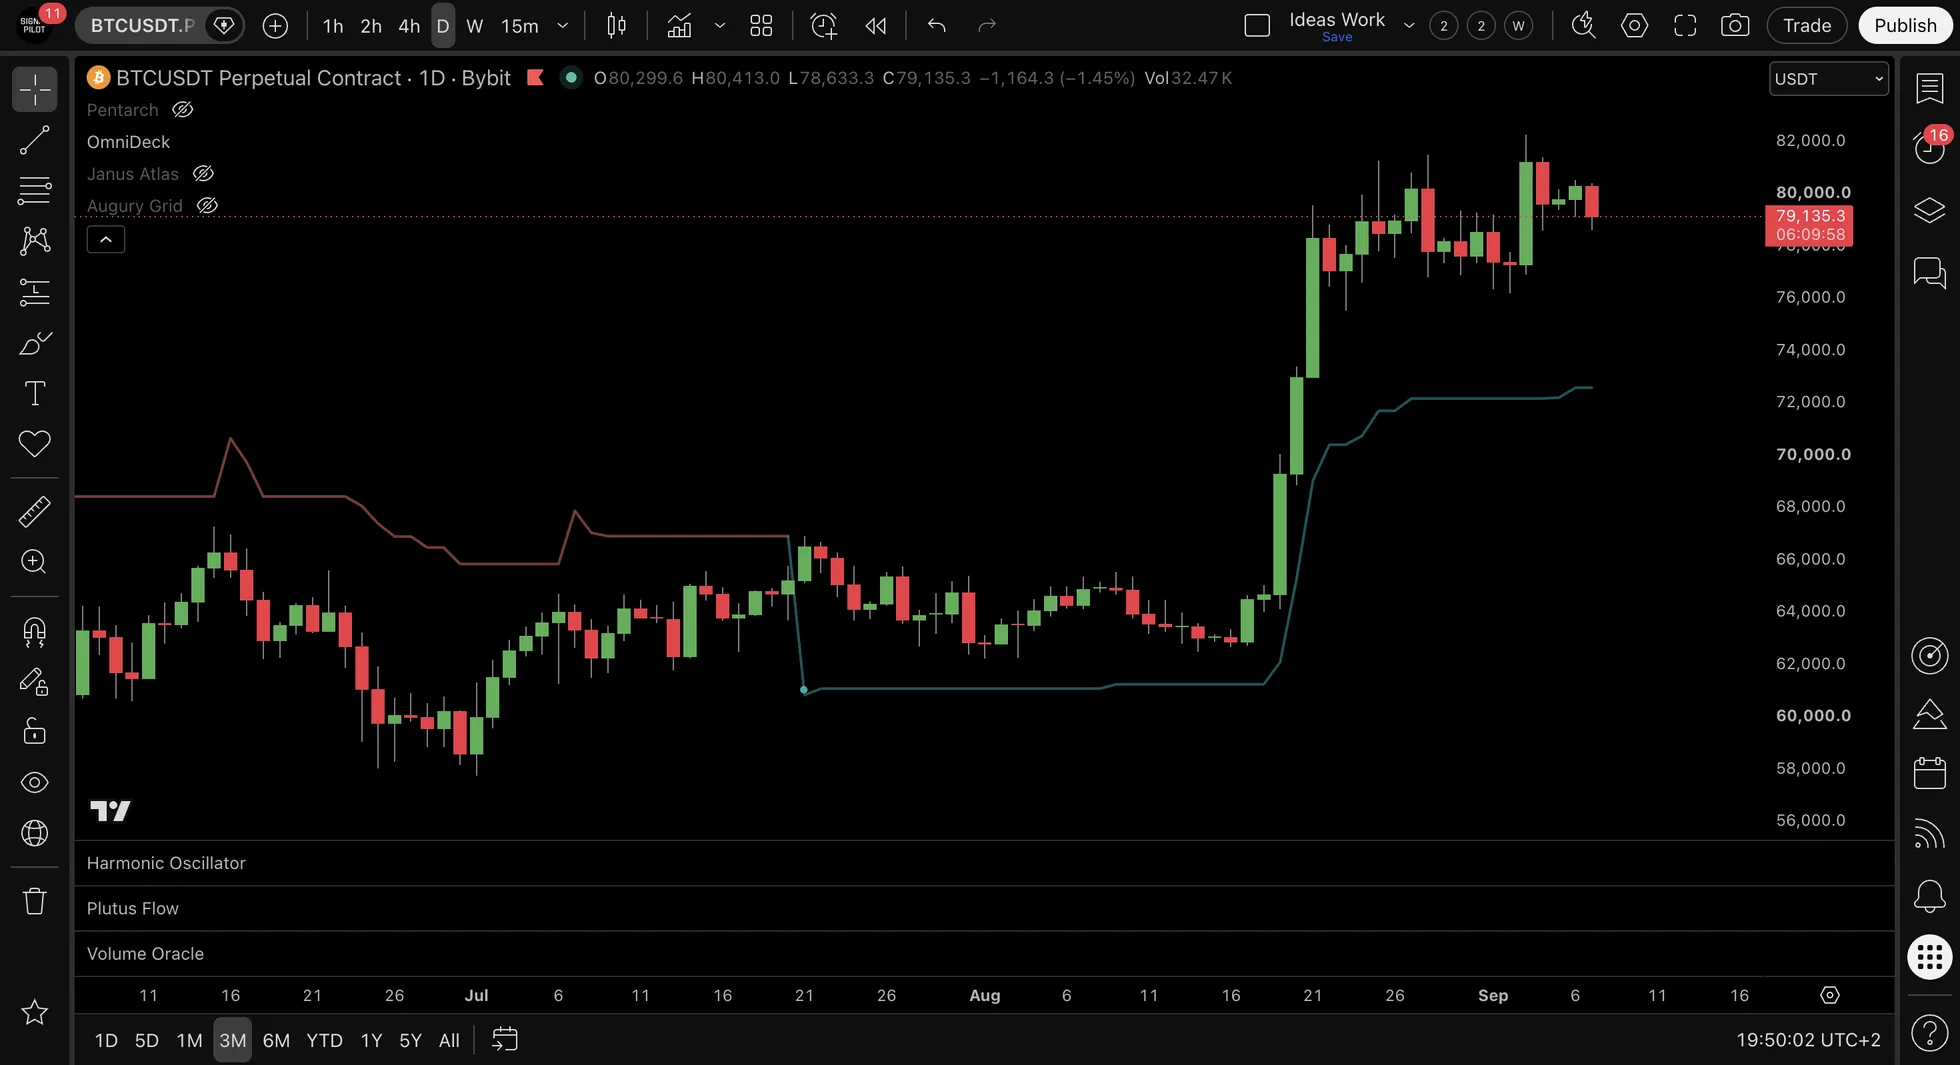Undo the last chart action
1960x1065 pixels.
[x=936, y=26]
